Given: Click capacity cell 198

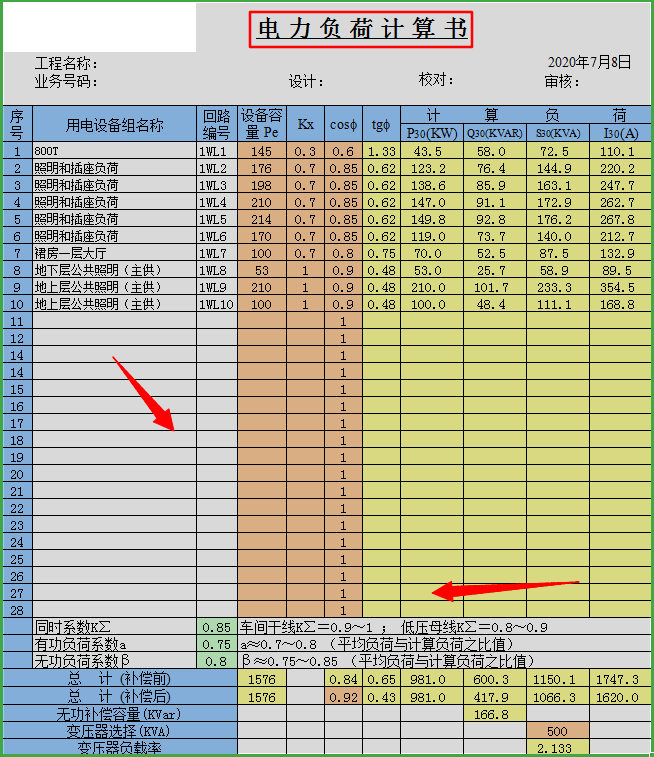Looking at the screenshot, I should coord(262,185).
